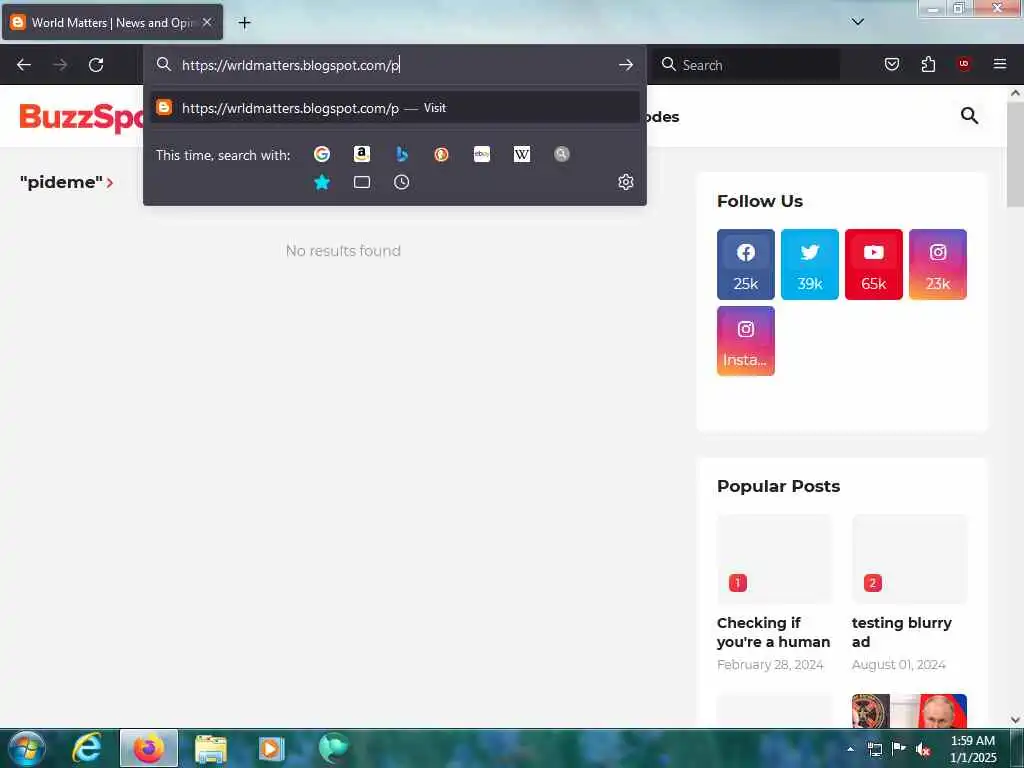
Task: Search this time with Amazon icon
Action: click(x=362, y=154)
